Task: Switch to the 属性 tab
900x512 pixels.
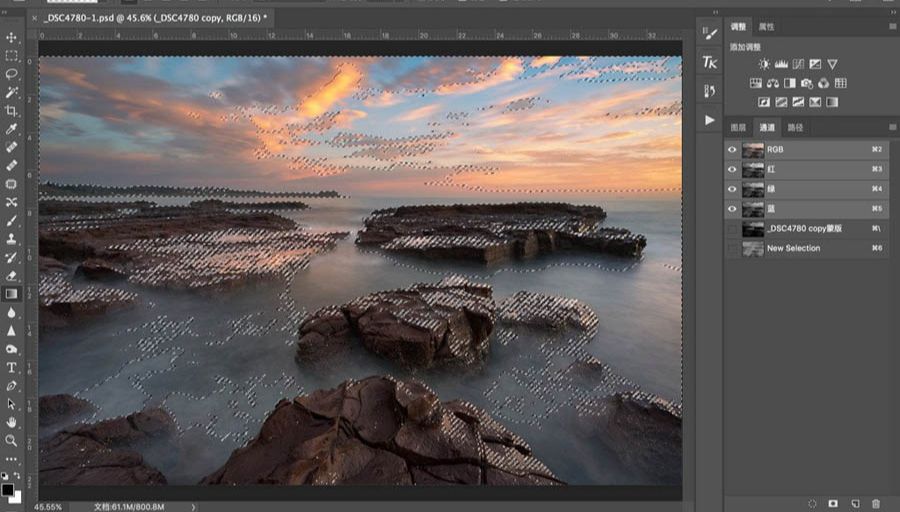Action: point(766,26)
